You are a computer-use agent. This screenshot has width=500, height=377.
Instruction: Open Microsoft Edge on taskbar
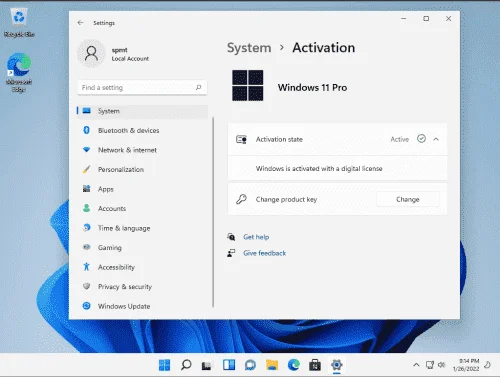coord(294,365)
